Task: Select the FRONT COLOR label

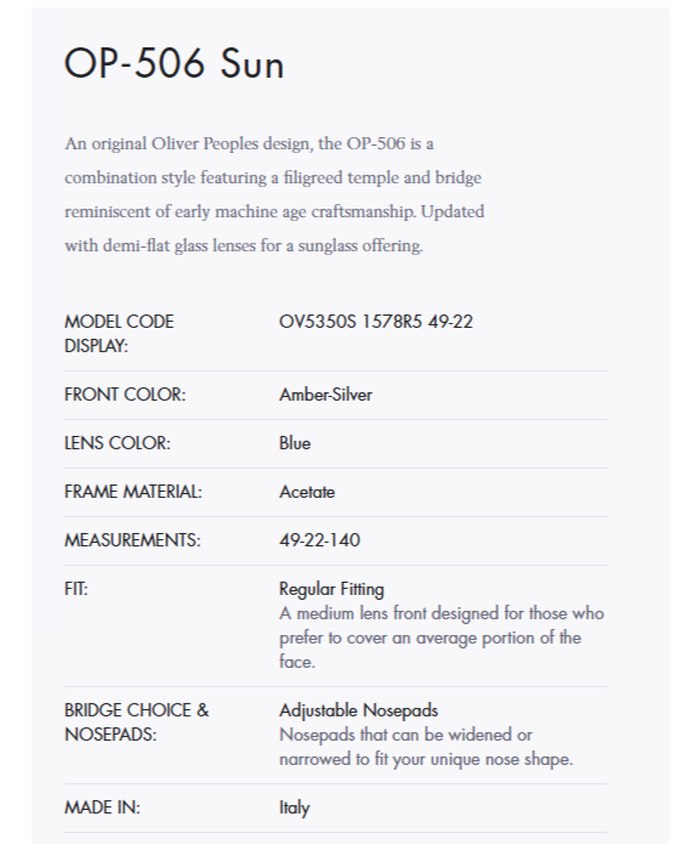Action: tap(125, 395)
